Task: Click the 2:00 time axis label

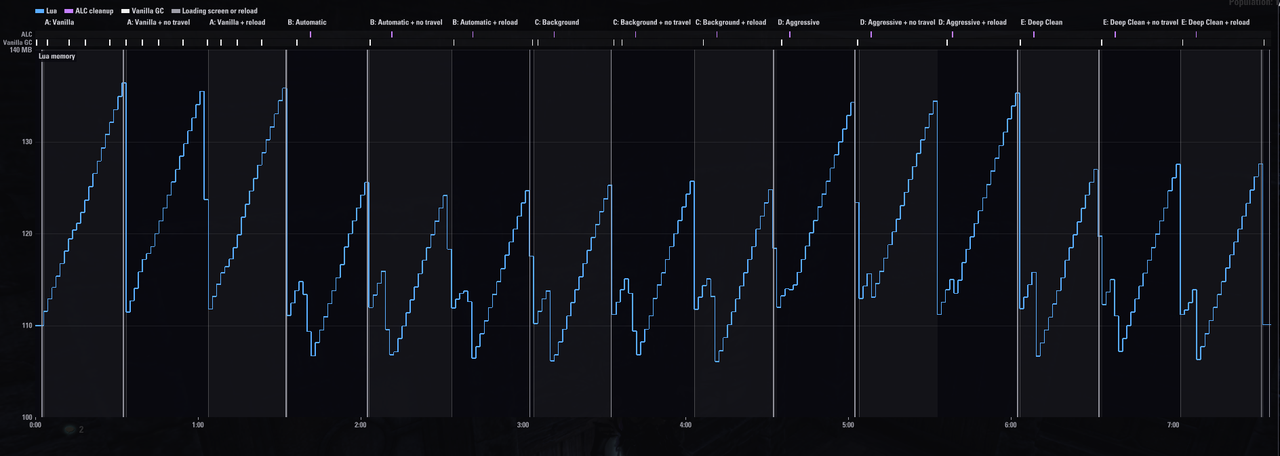Action: click(361, 425)
